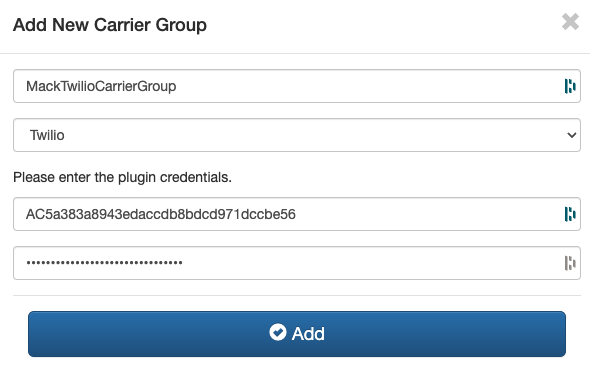590x373 pixels.
Task: Click the Add button
Action: (297, 334)
